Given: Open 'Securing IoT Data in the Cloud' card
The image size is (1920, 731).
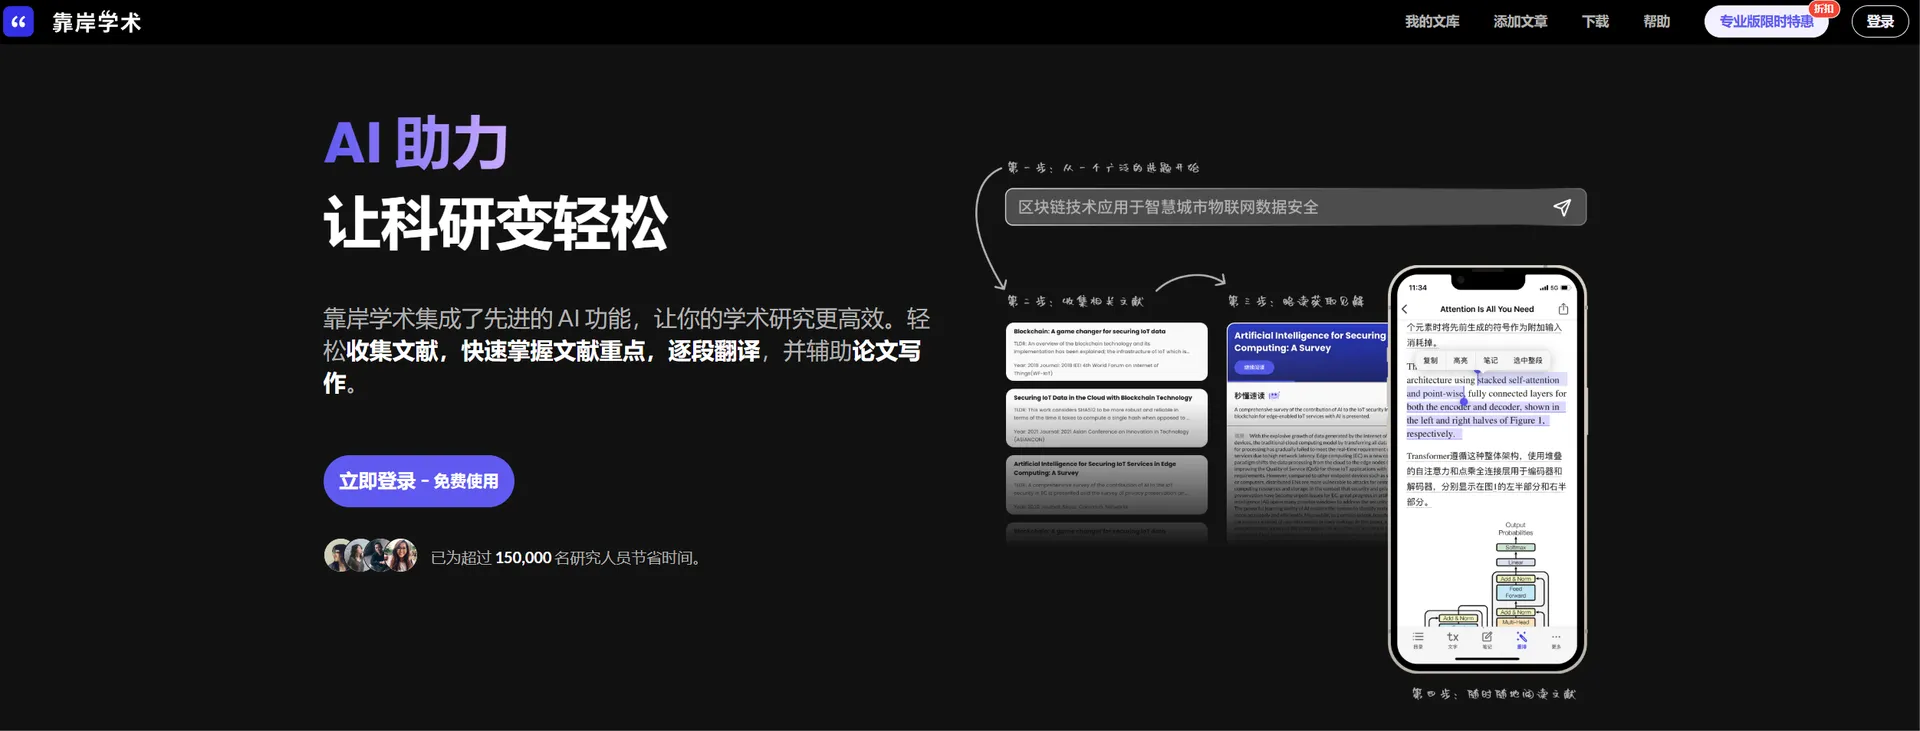Looking at the screenshot, I should pos(1106,418).
